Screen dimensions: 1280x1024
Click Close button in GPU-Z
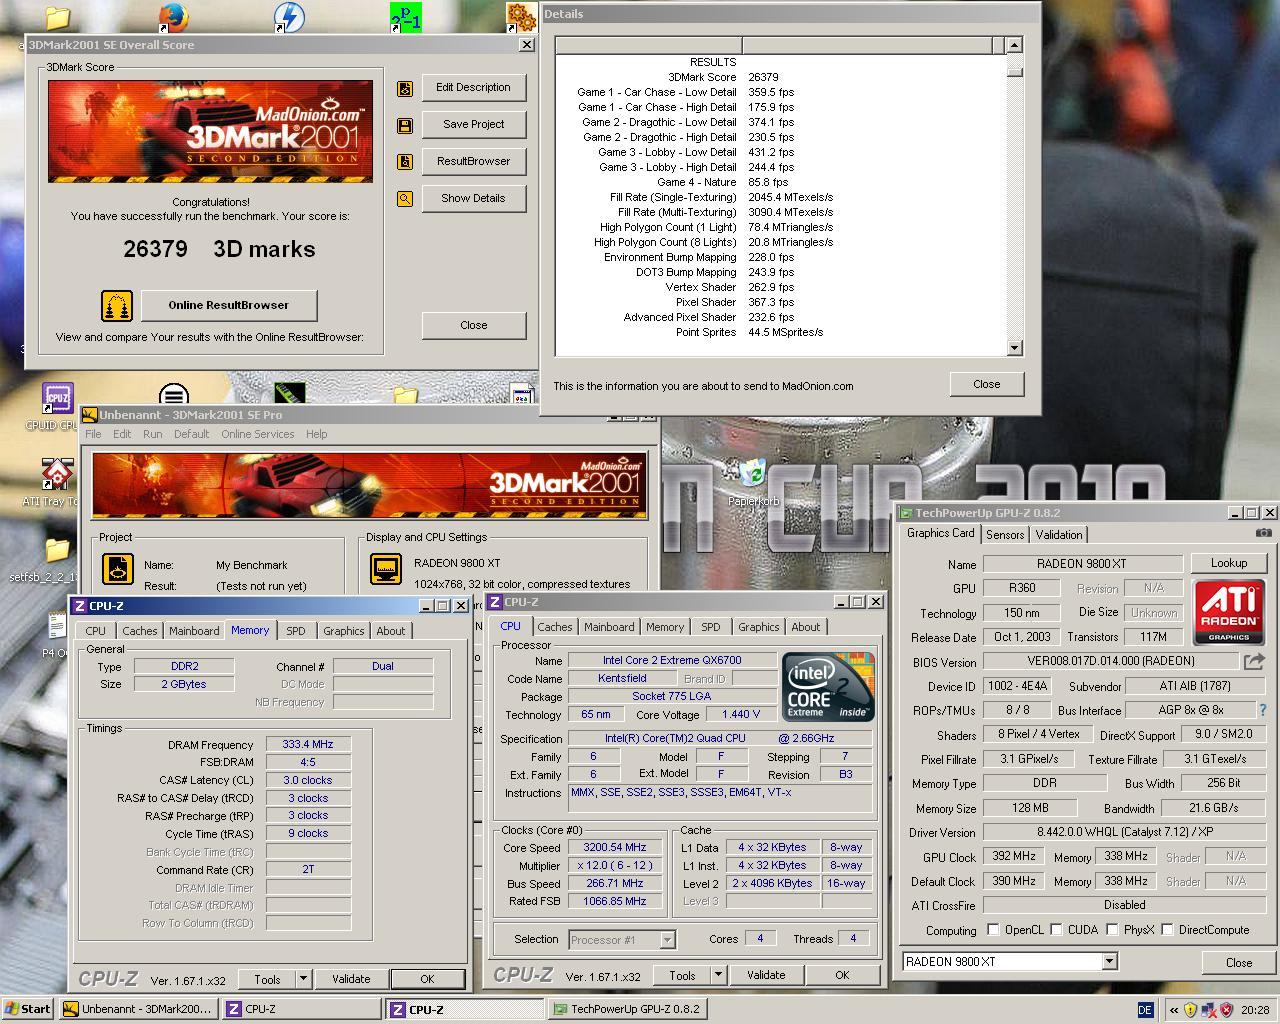coord(1239,963)
